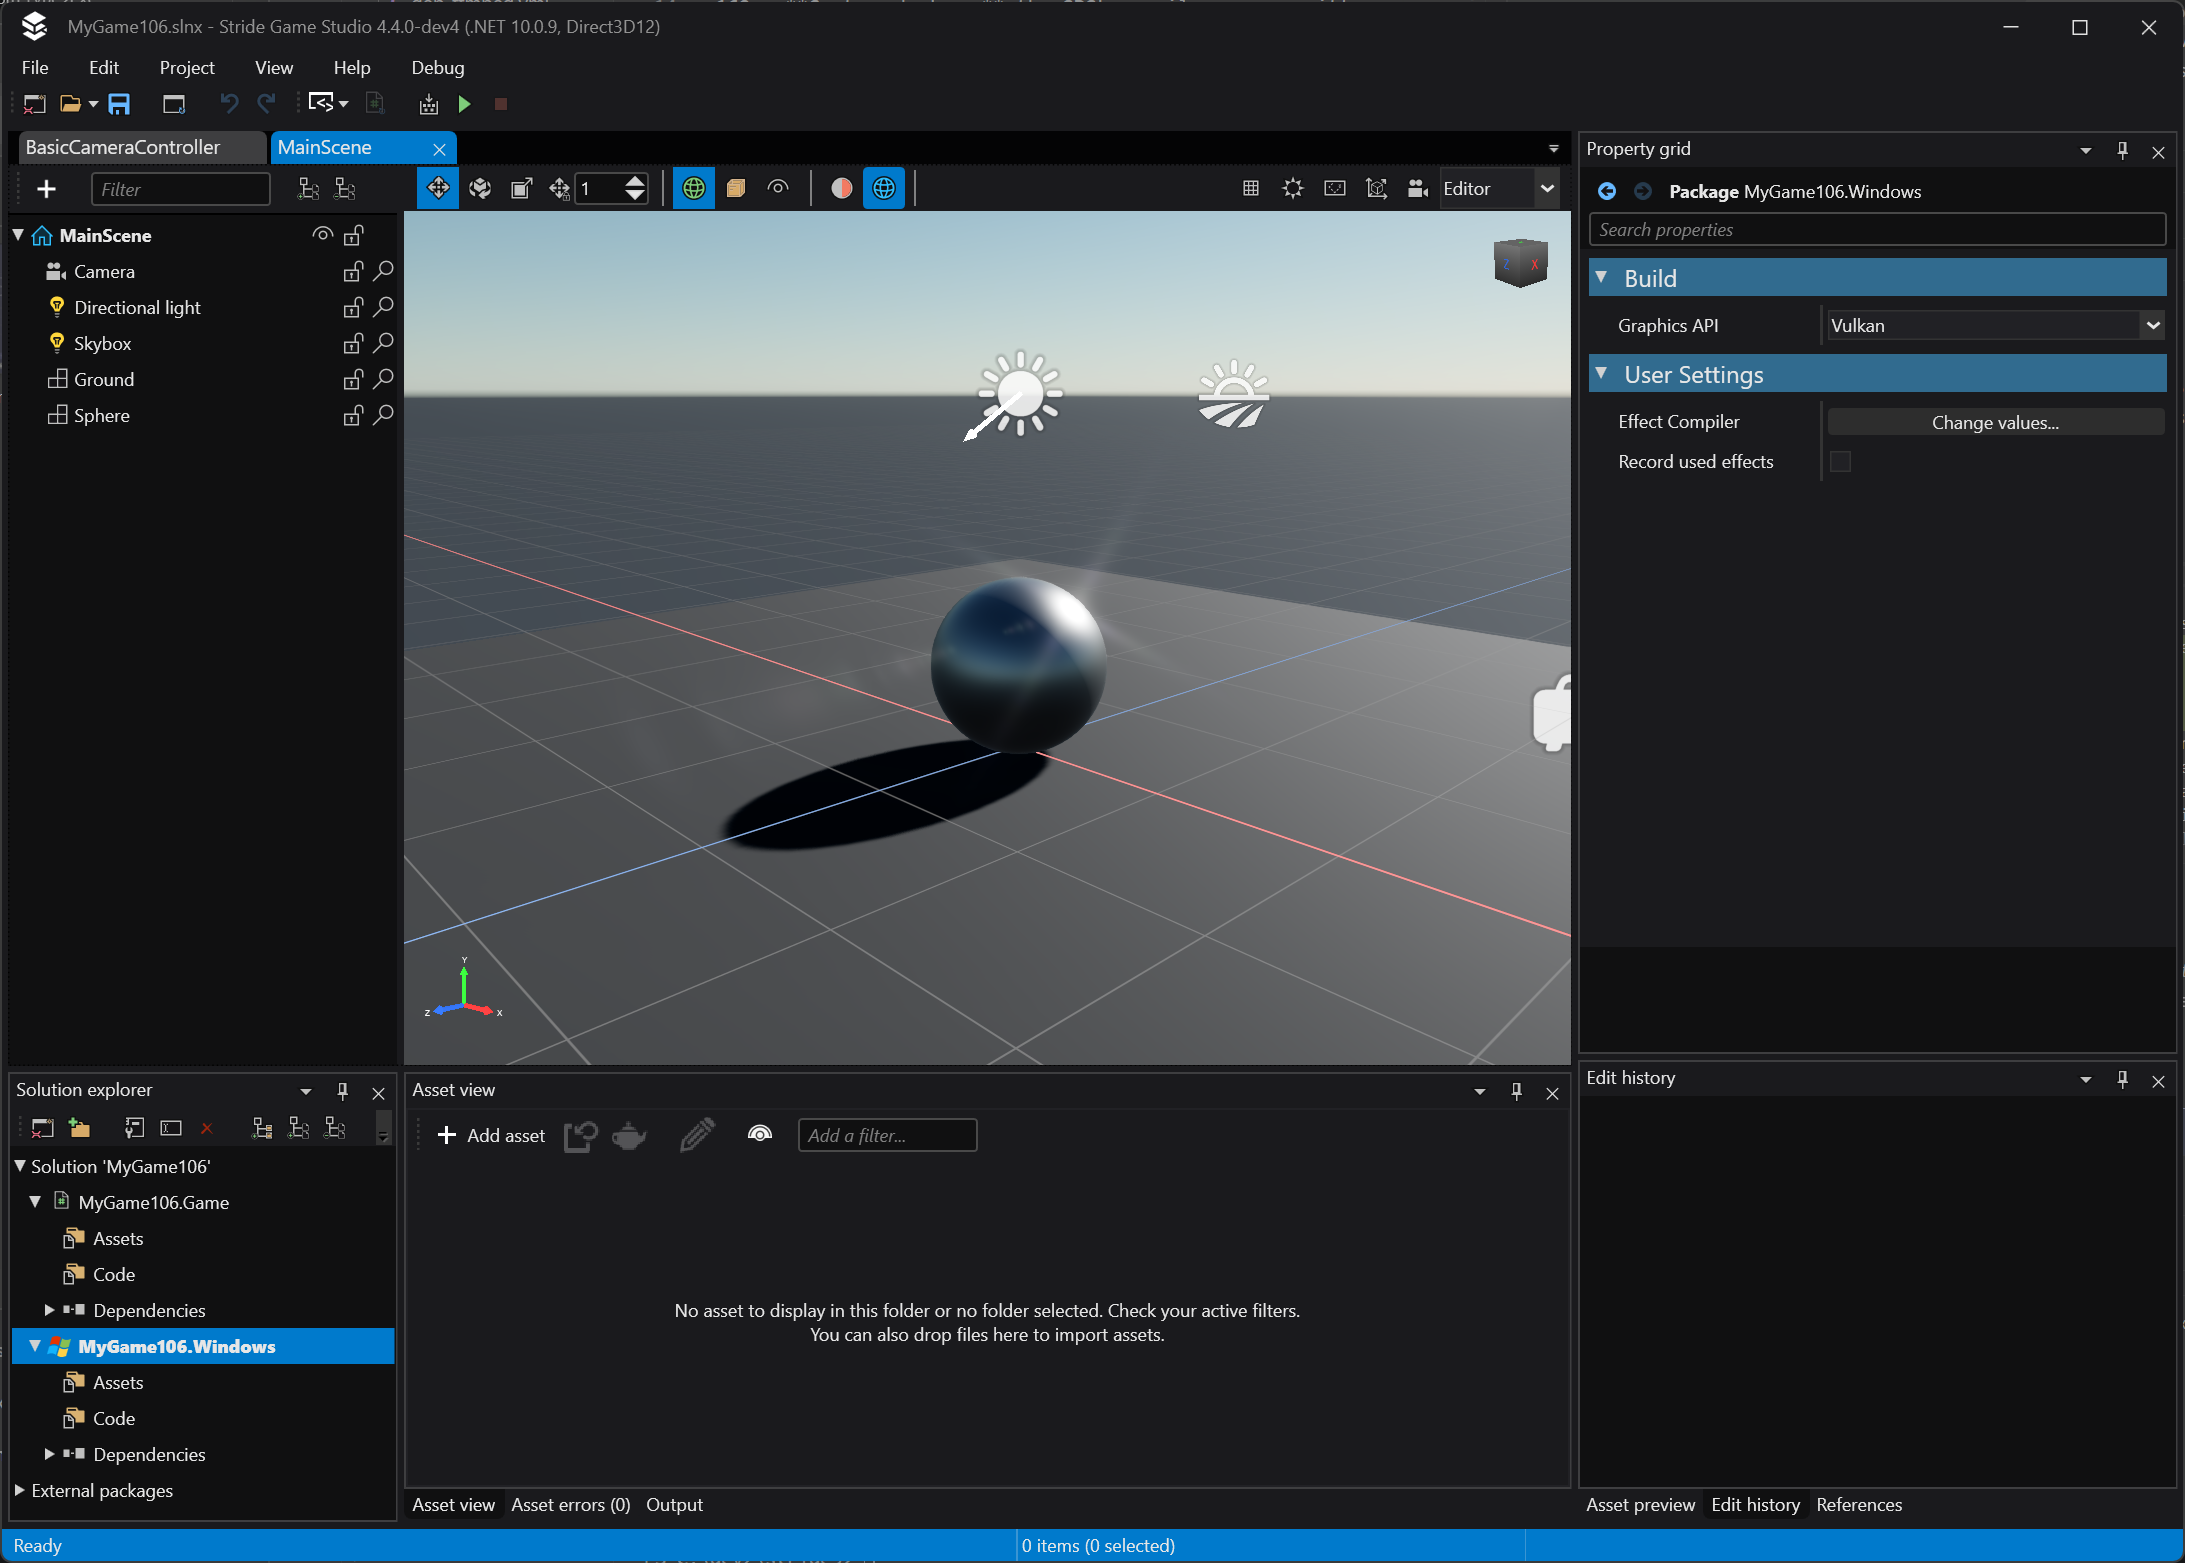
Task: Open the Debug menu
Action: (438, 67)
